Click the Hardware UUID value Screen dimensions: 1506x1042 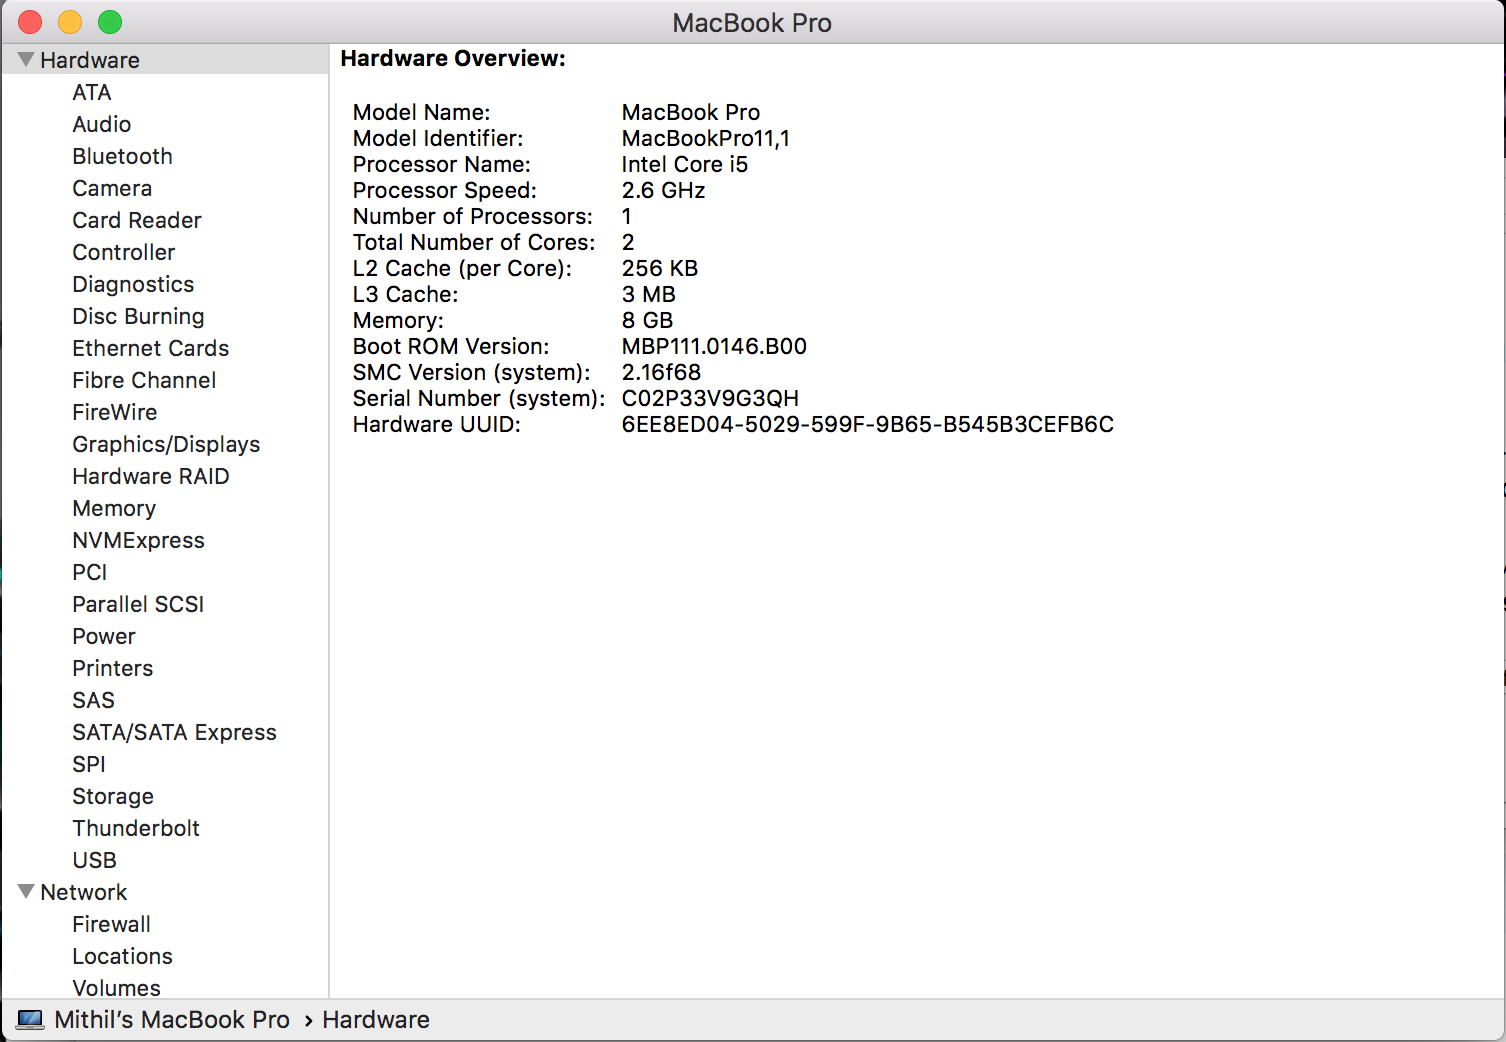click(868, 424)
